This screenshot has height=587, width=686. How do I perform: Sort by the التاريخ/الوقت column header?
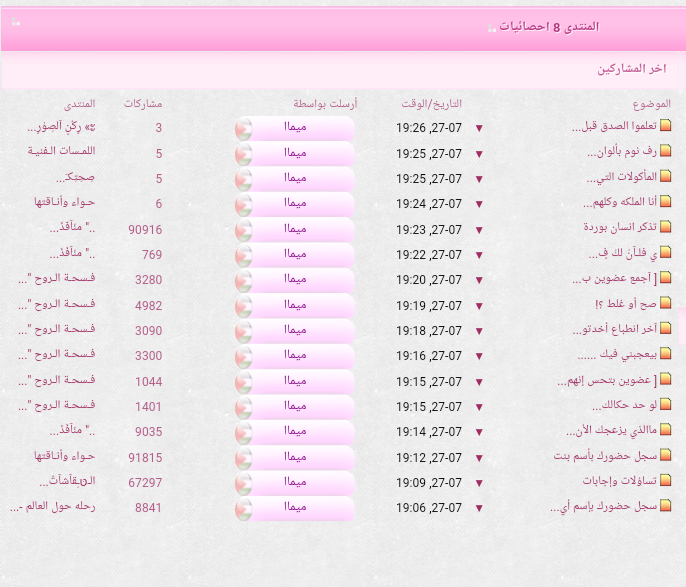click(x=430, y=103)
